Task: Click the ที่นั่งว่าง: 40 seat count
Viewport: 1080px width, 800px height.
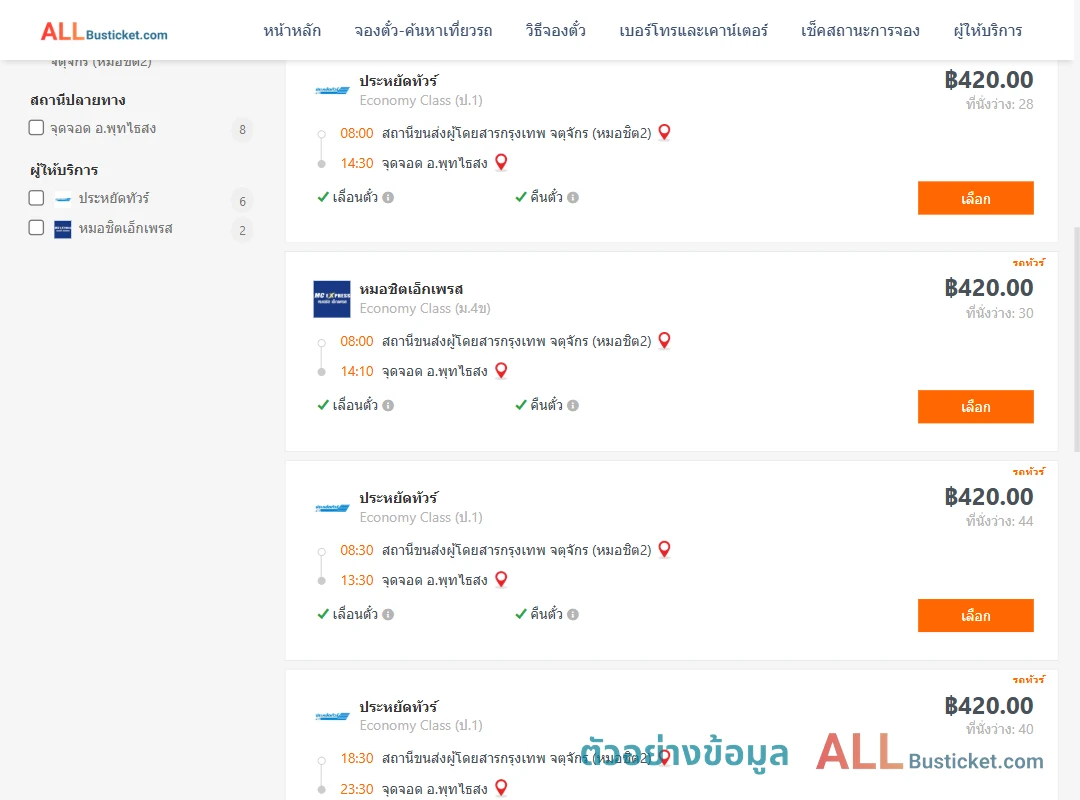Action: [x=999, y=730]
